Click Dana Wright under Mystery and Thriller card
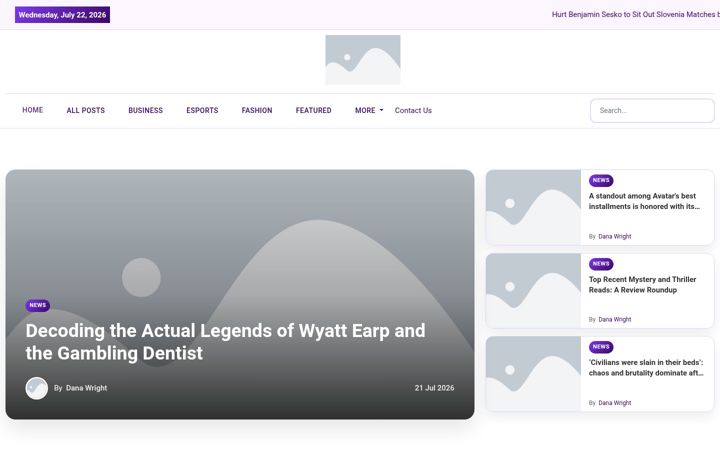This screenshot has height=450, width=720. click(x=615, y=320)
